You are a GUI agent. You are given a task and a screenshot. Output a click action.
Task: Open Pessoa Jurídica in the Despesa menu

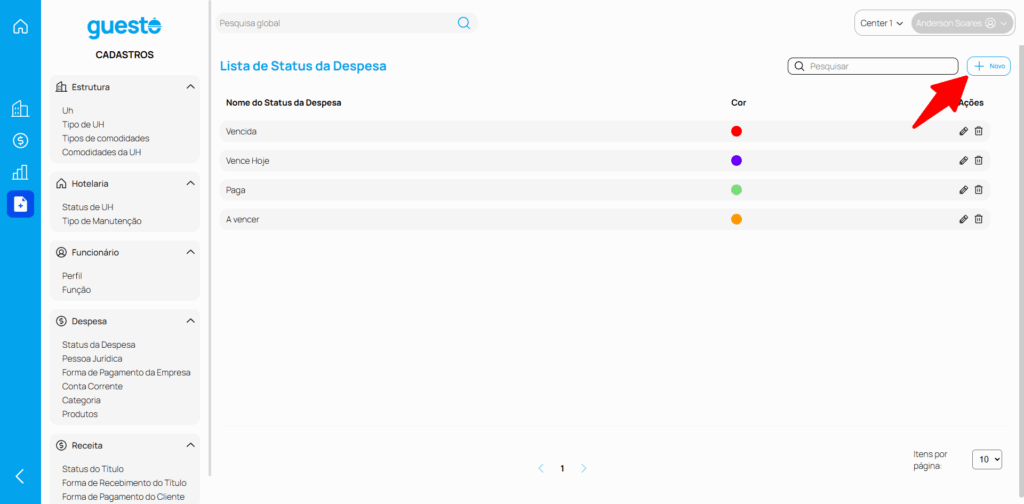[92, 358]
